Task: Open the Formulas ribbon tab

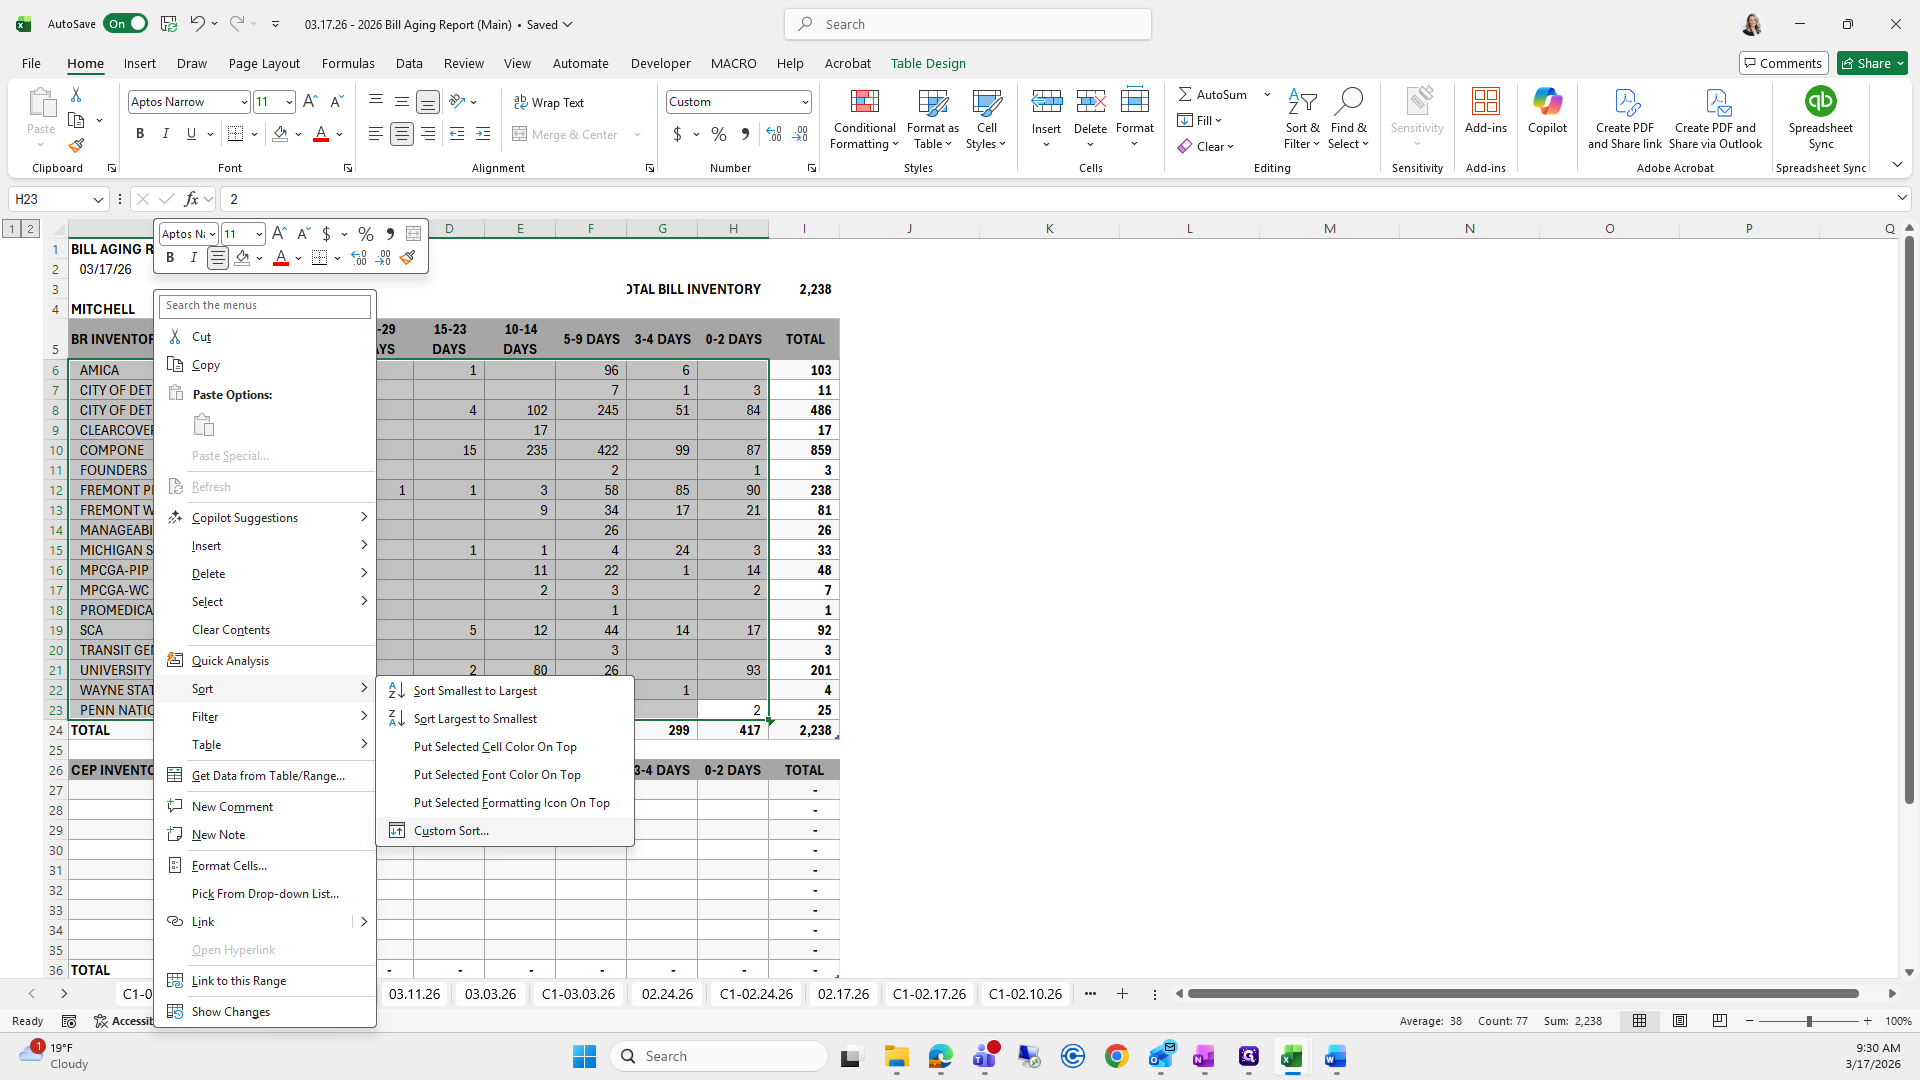Action: pyautogui.click(x=348, y=63)
